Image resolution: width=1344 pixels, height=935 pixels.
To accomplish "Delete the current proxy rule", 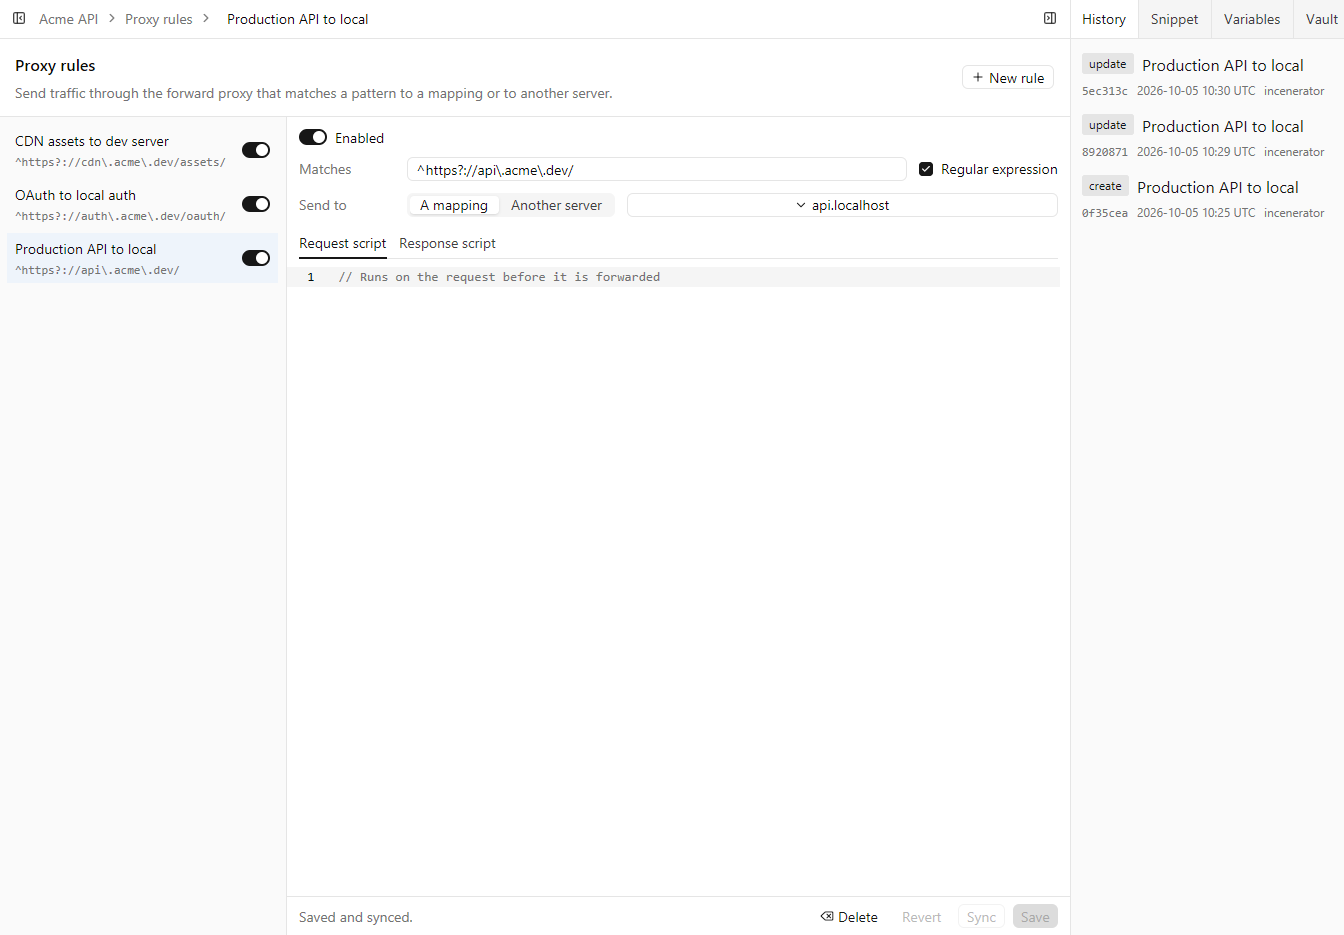I will click(x=849, y=917).
